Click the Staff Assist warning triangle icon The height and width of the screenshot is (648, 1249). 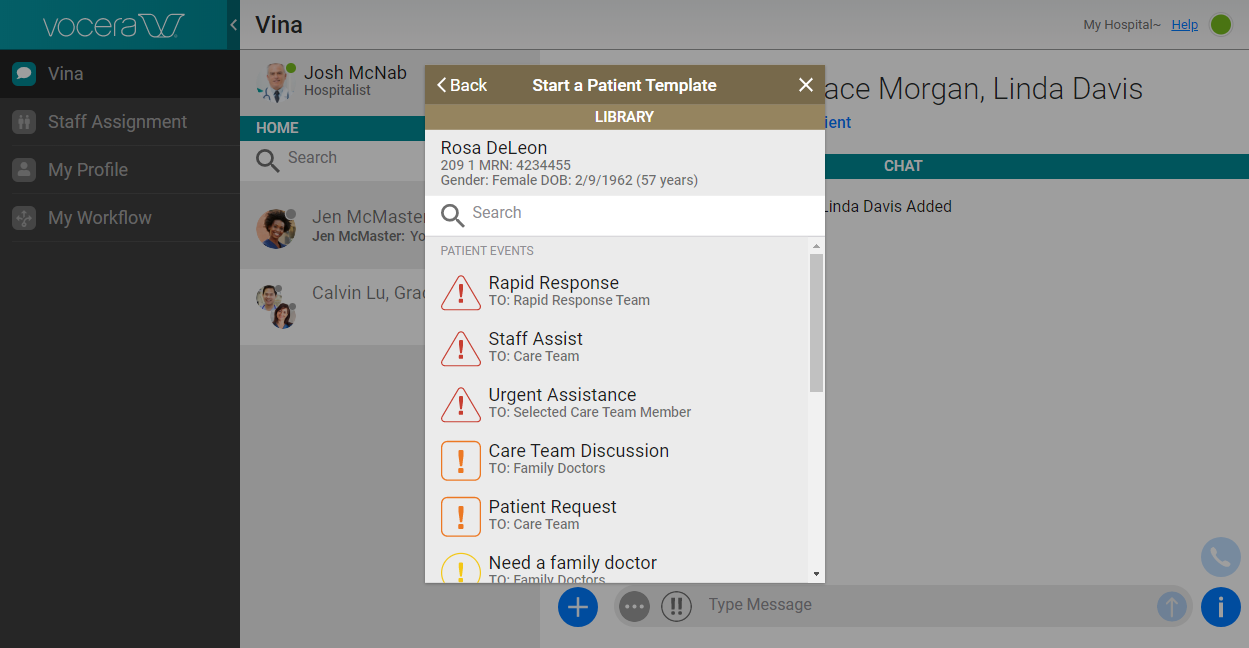[460, 348]
